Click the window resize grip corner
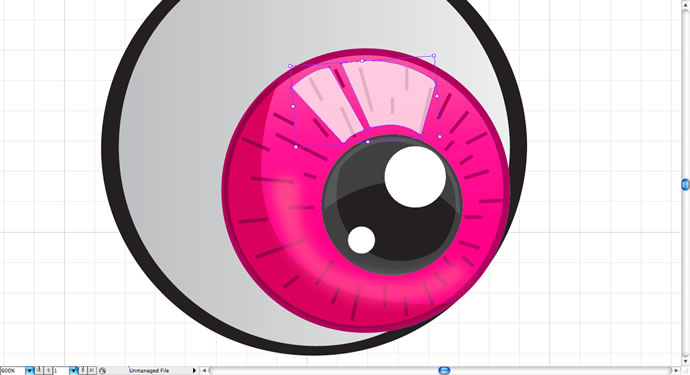The width and height of the screenshot is (690, 375). click(x=686, y=371)
